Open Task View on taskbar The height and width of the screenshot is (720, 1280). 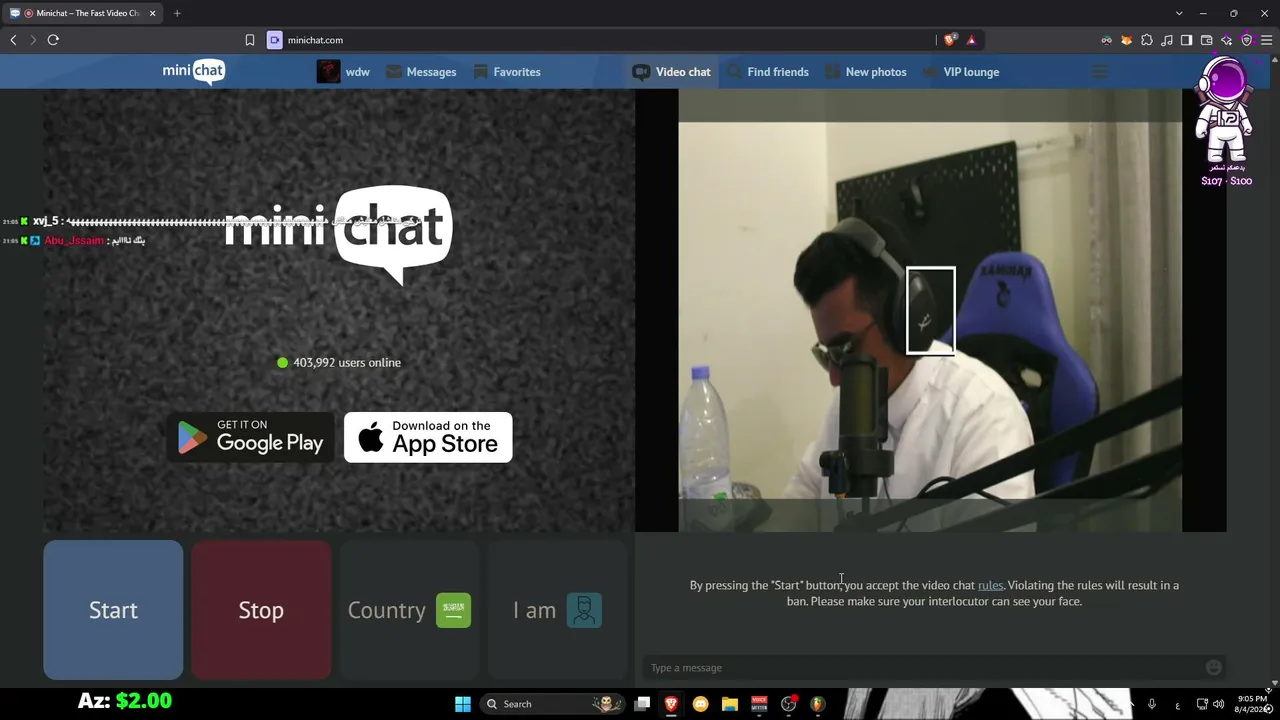642,704
